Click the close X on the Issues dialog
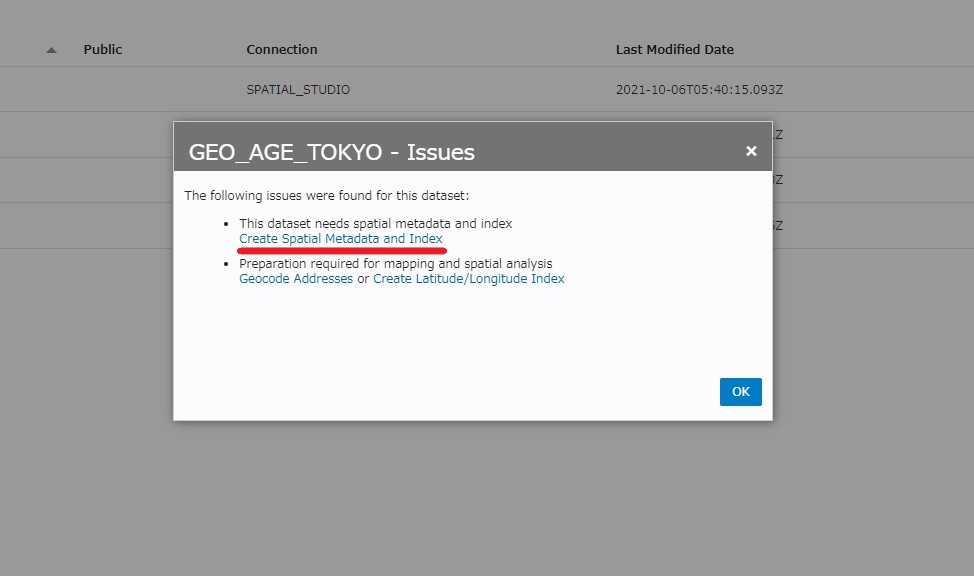974x576 pixels. click(751, 151)
